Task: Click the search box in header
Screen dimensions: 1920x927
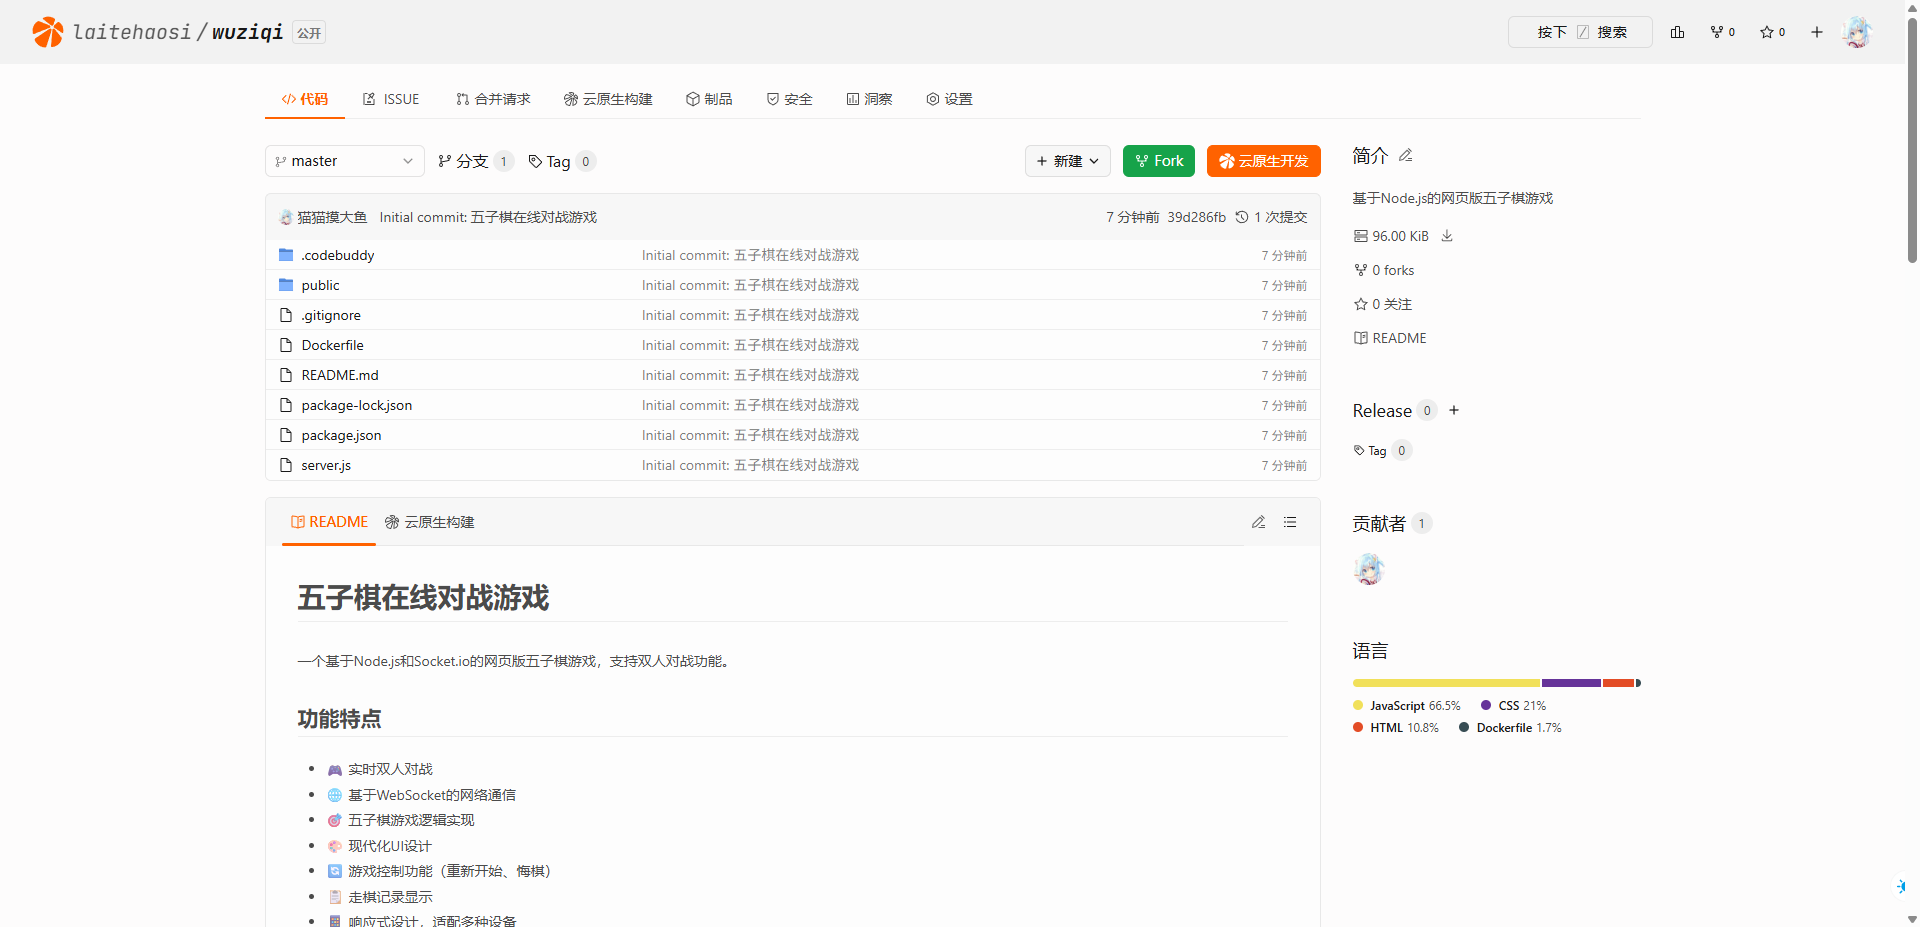Action: pyautogui.click(x=1579, y=32)
